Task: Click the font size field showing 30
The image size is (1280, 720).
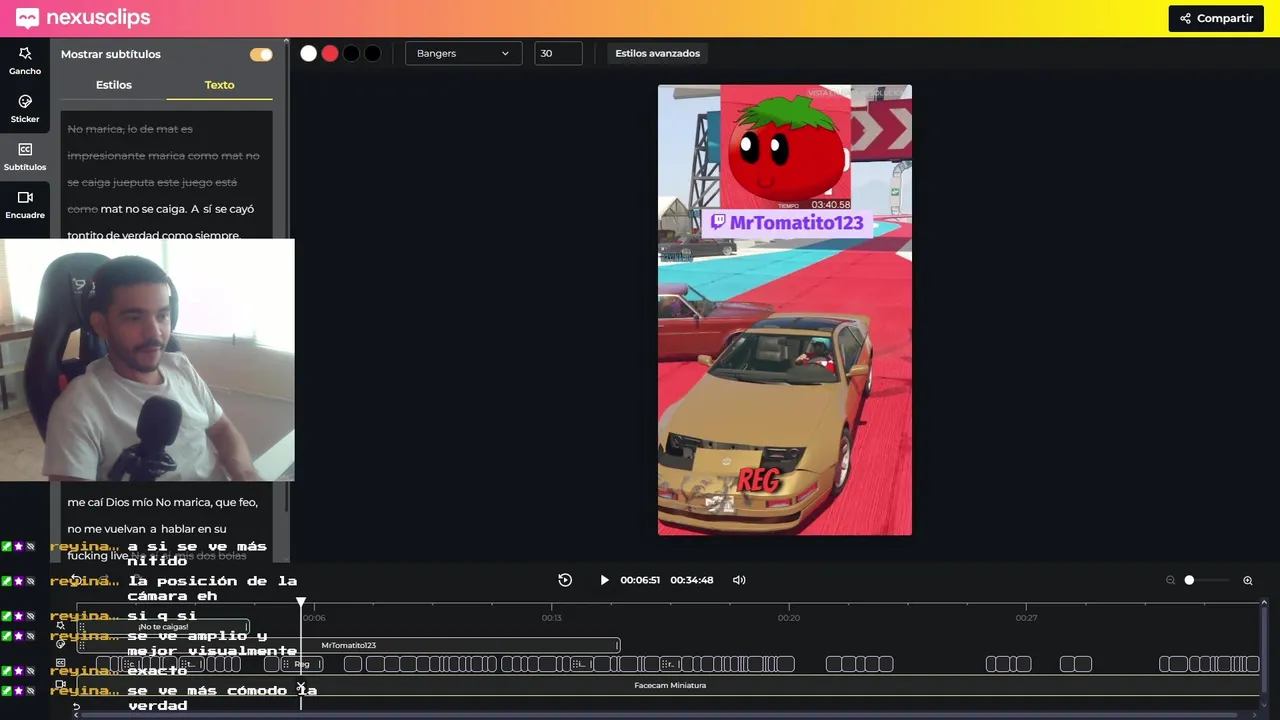Action: [x=558, y=53]
